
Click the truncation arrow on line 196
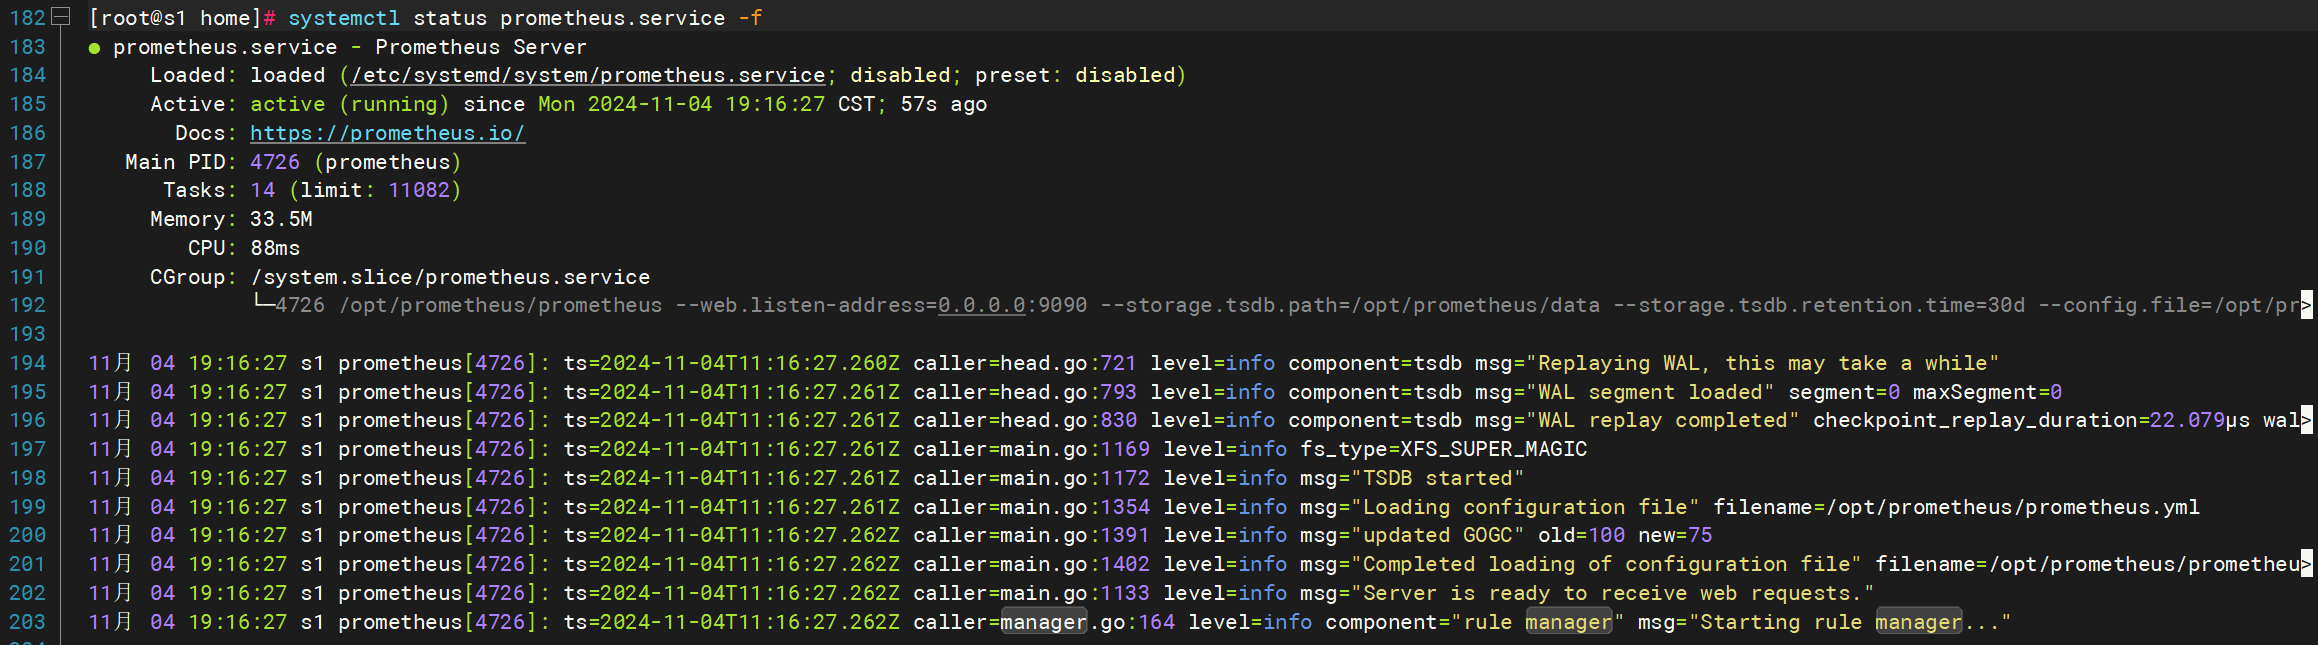[2306, 420]
